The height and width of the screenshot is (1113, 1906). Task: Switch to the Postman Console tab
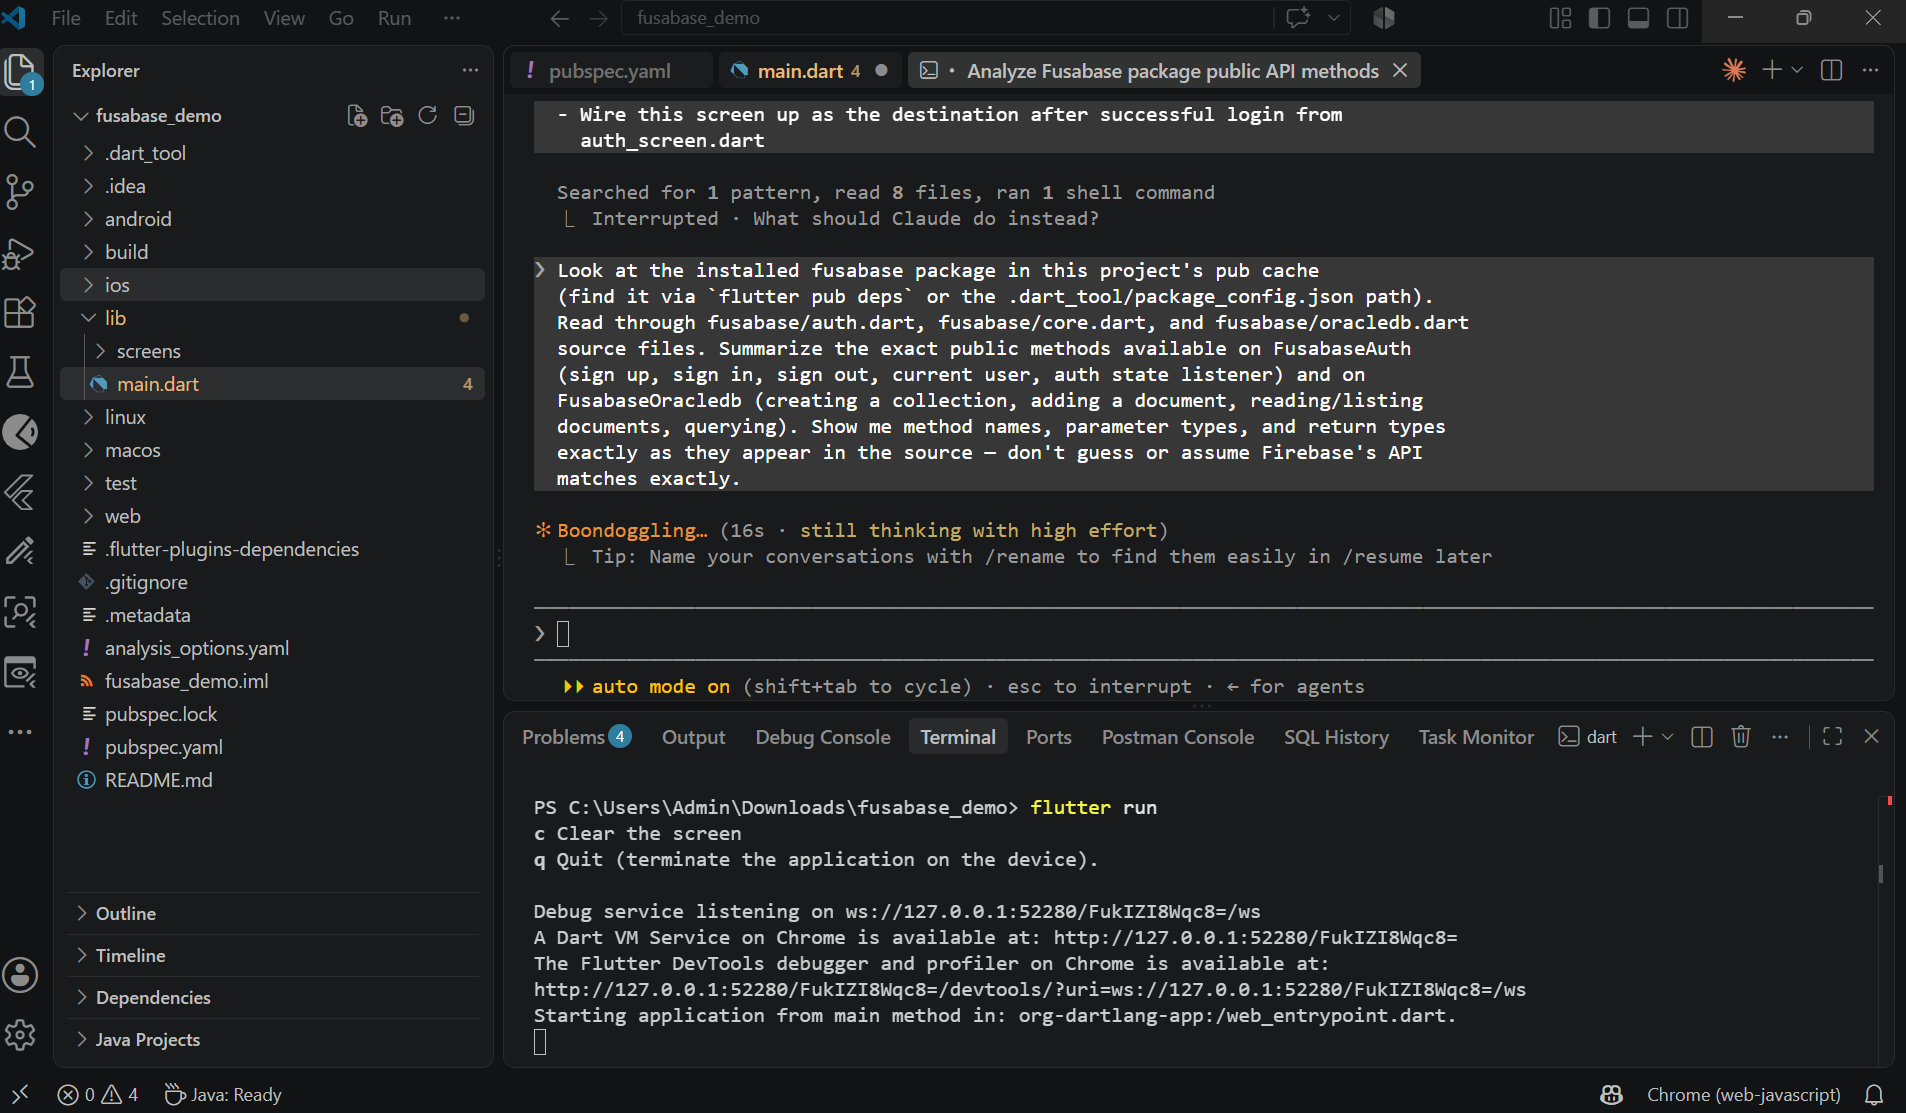tap(1178, 737)
